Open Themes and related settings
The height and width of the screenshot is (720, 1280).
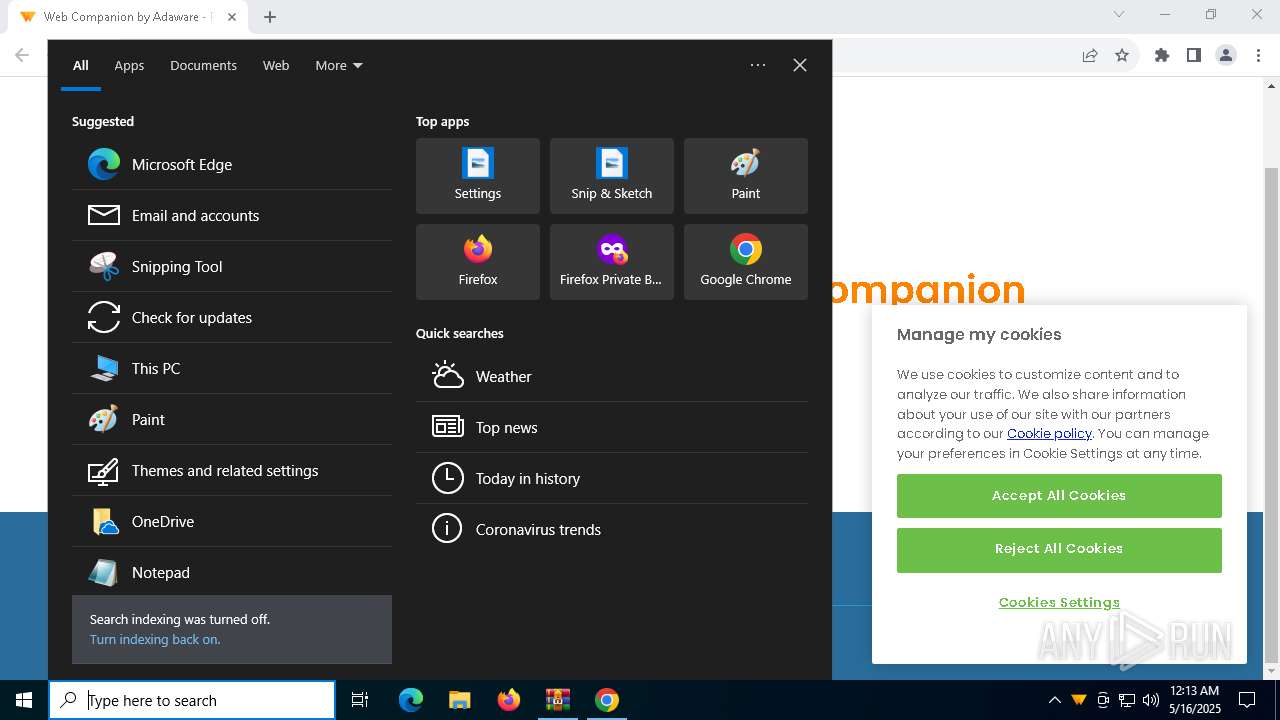point(232,470)
